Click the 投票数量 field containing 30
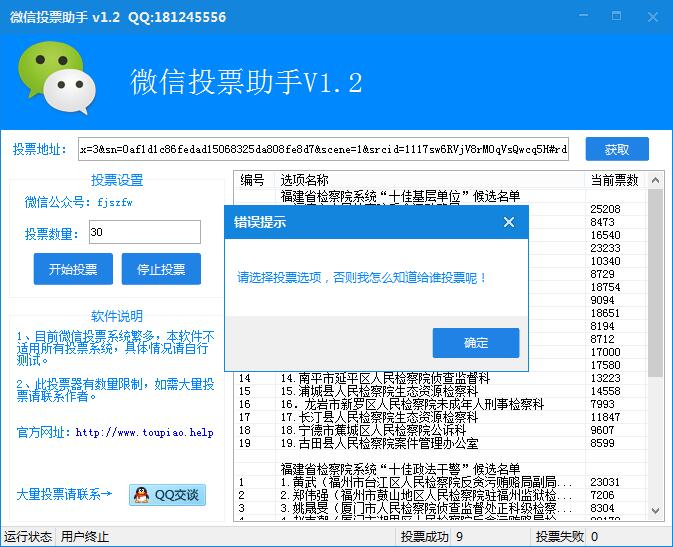Image resolution: width=673 pixels, height=547 pixels. (x=145, y=232)
